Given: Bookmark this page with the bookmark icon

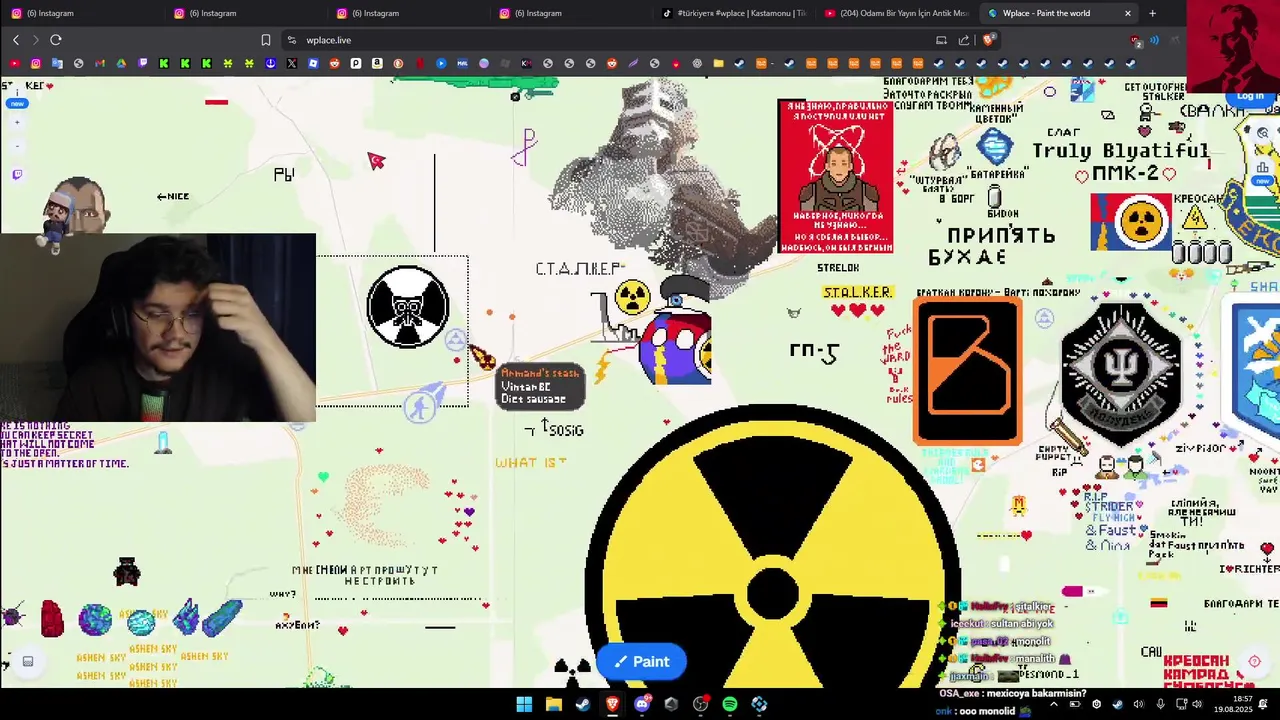Looking at the screenshot, I should click(266, 40).
